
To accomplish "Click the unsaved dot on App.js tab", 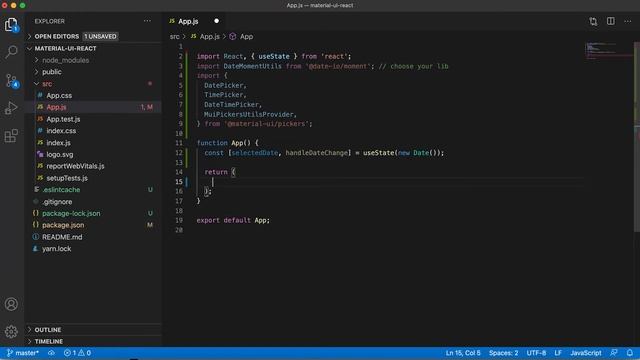I will pyautogui.click(x=216, y=21).
